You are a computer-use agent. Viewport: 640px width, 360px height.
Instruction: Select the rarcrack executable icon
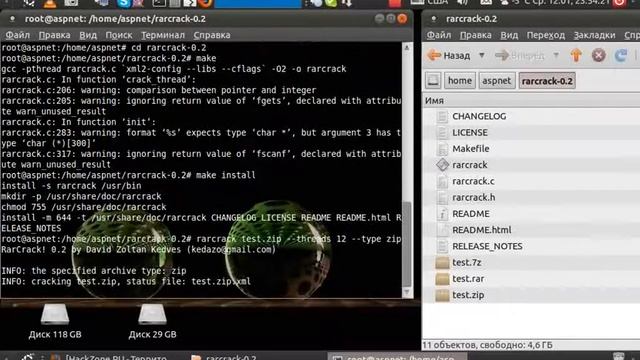[442, 165]
